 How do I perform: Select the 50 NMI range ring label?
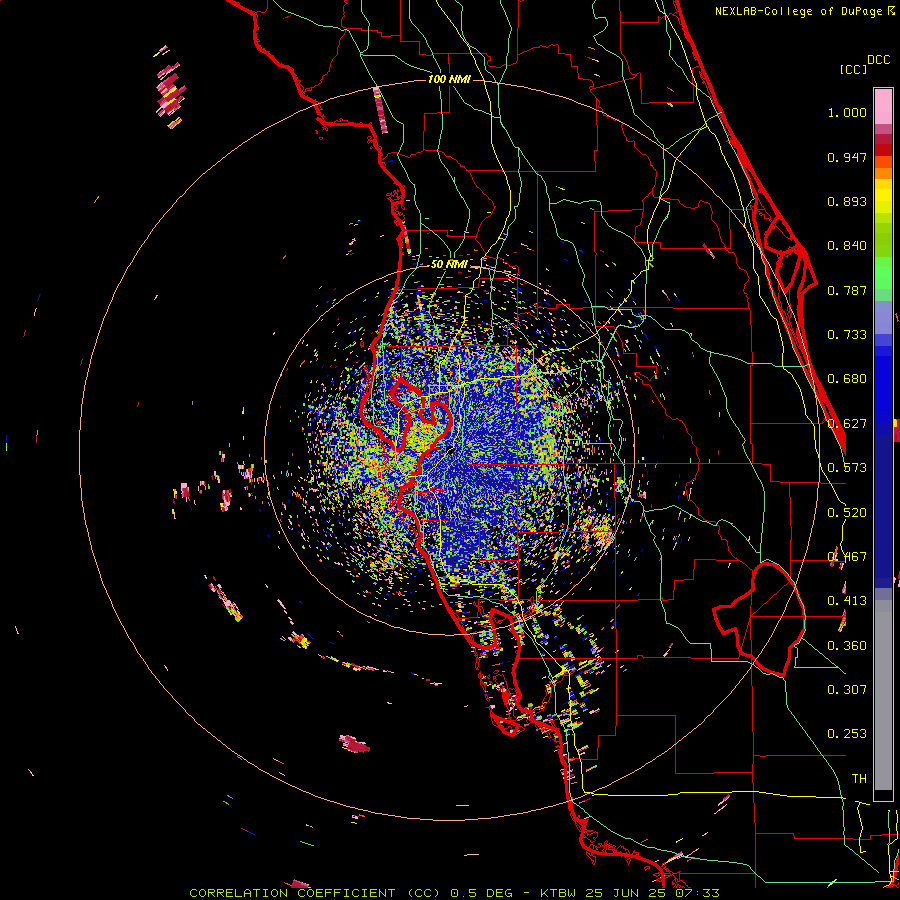click(x=449, y=264)
